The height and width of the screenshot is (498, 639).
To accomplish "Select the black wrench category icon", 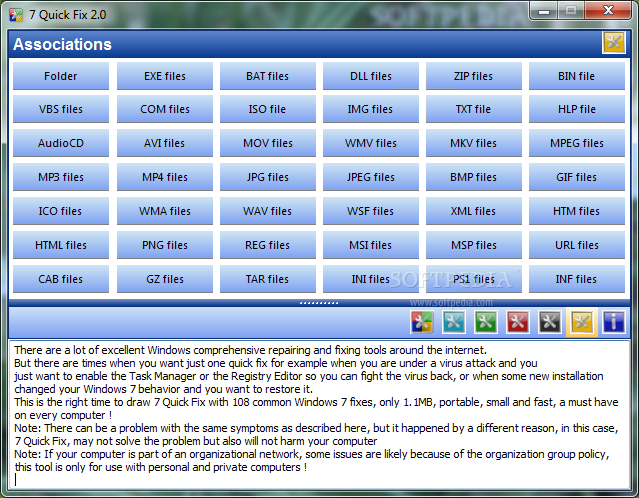I will (x=550, y=322).
